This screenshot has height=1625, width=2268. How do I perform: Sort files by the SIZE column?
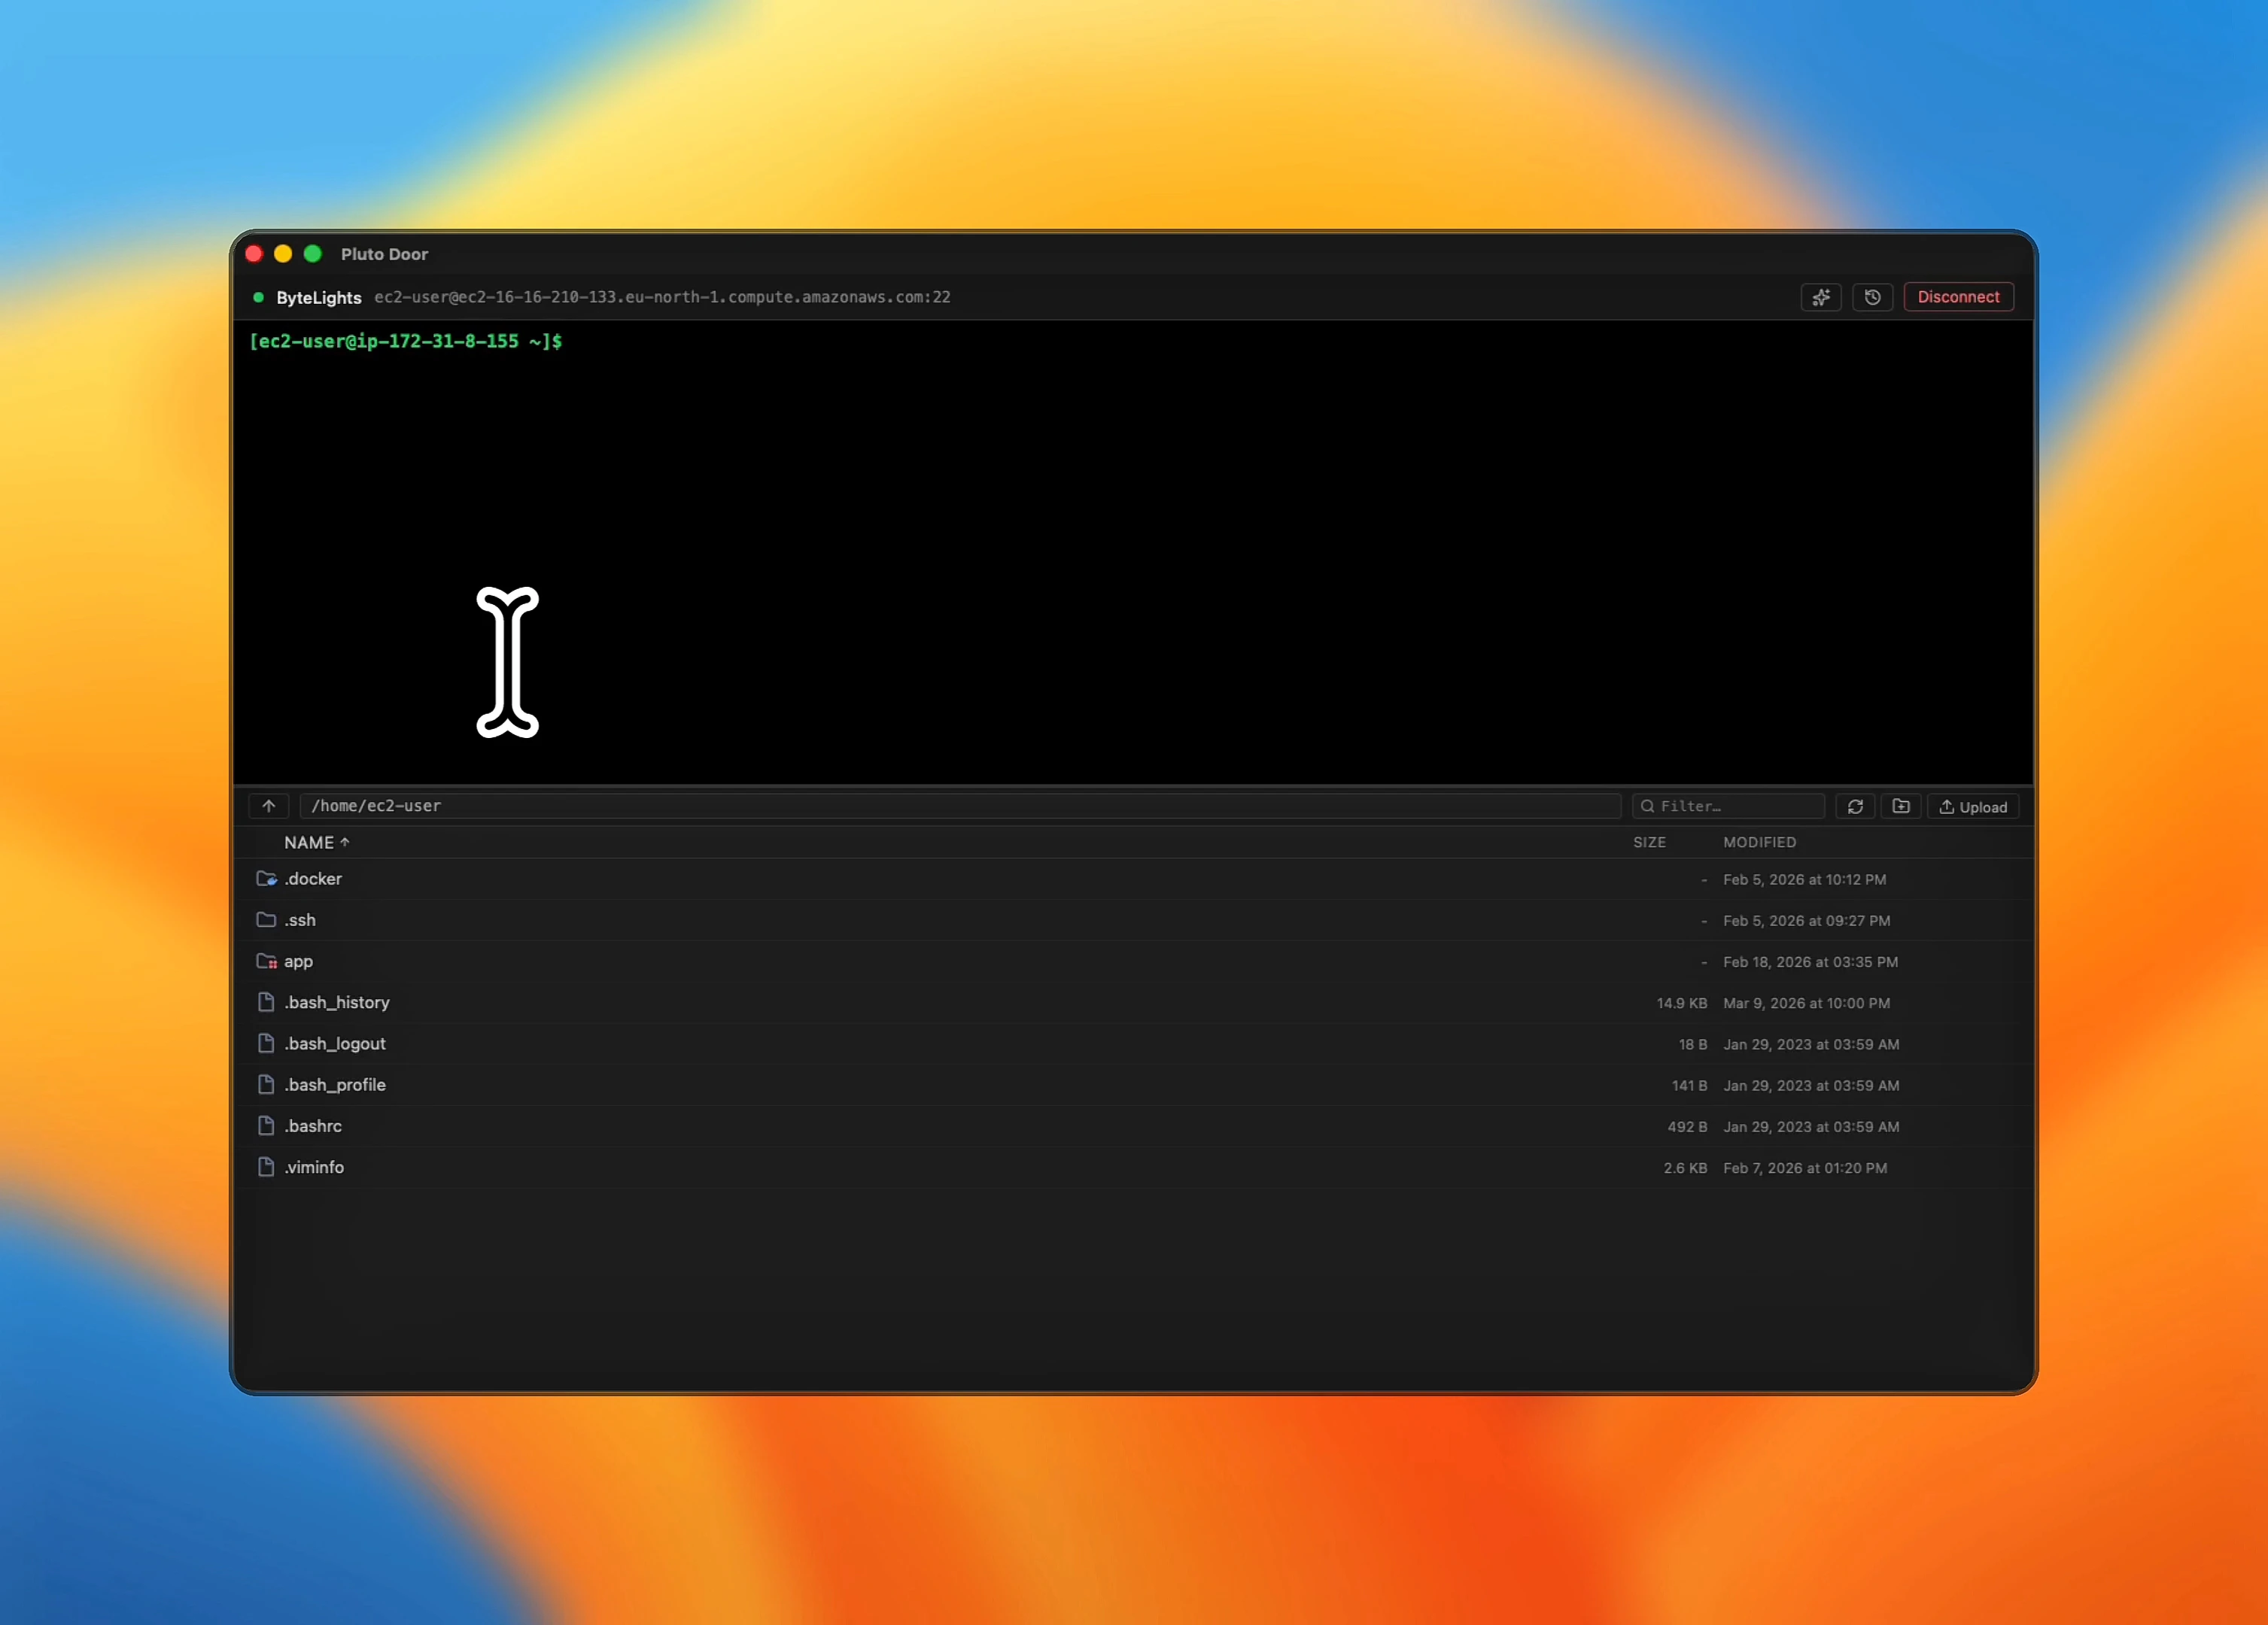point(1649,842)
